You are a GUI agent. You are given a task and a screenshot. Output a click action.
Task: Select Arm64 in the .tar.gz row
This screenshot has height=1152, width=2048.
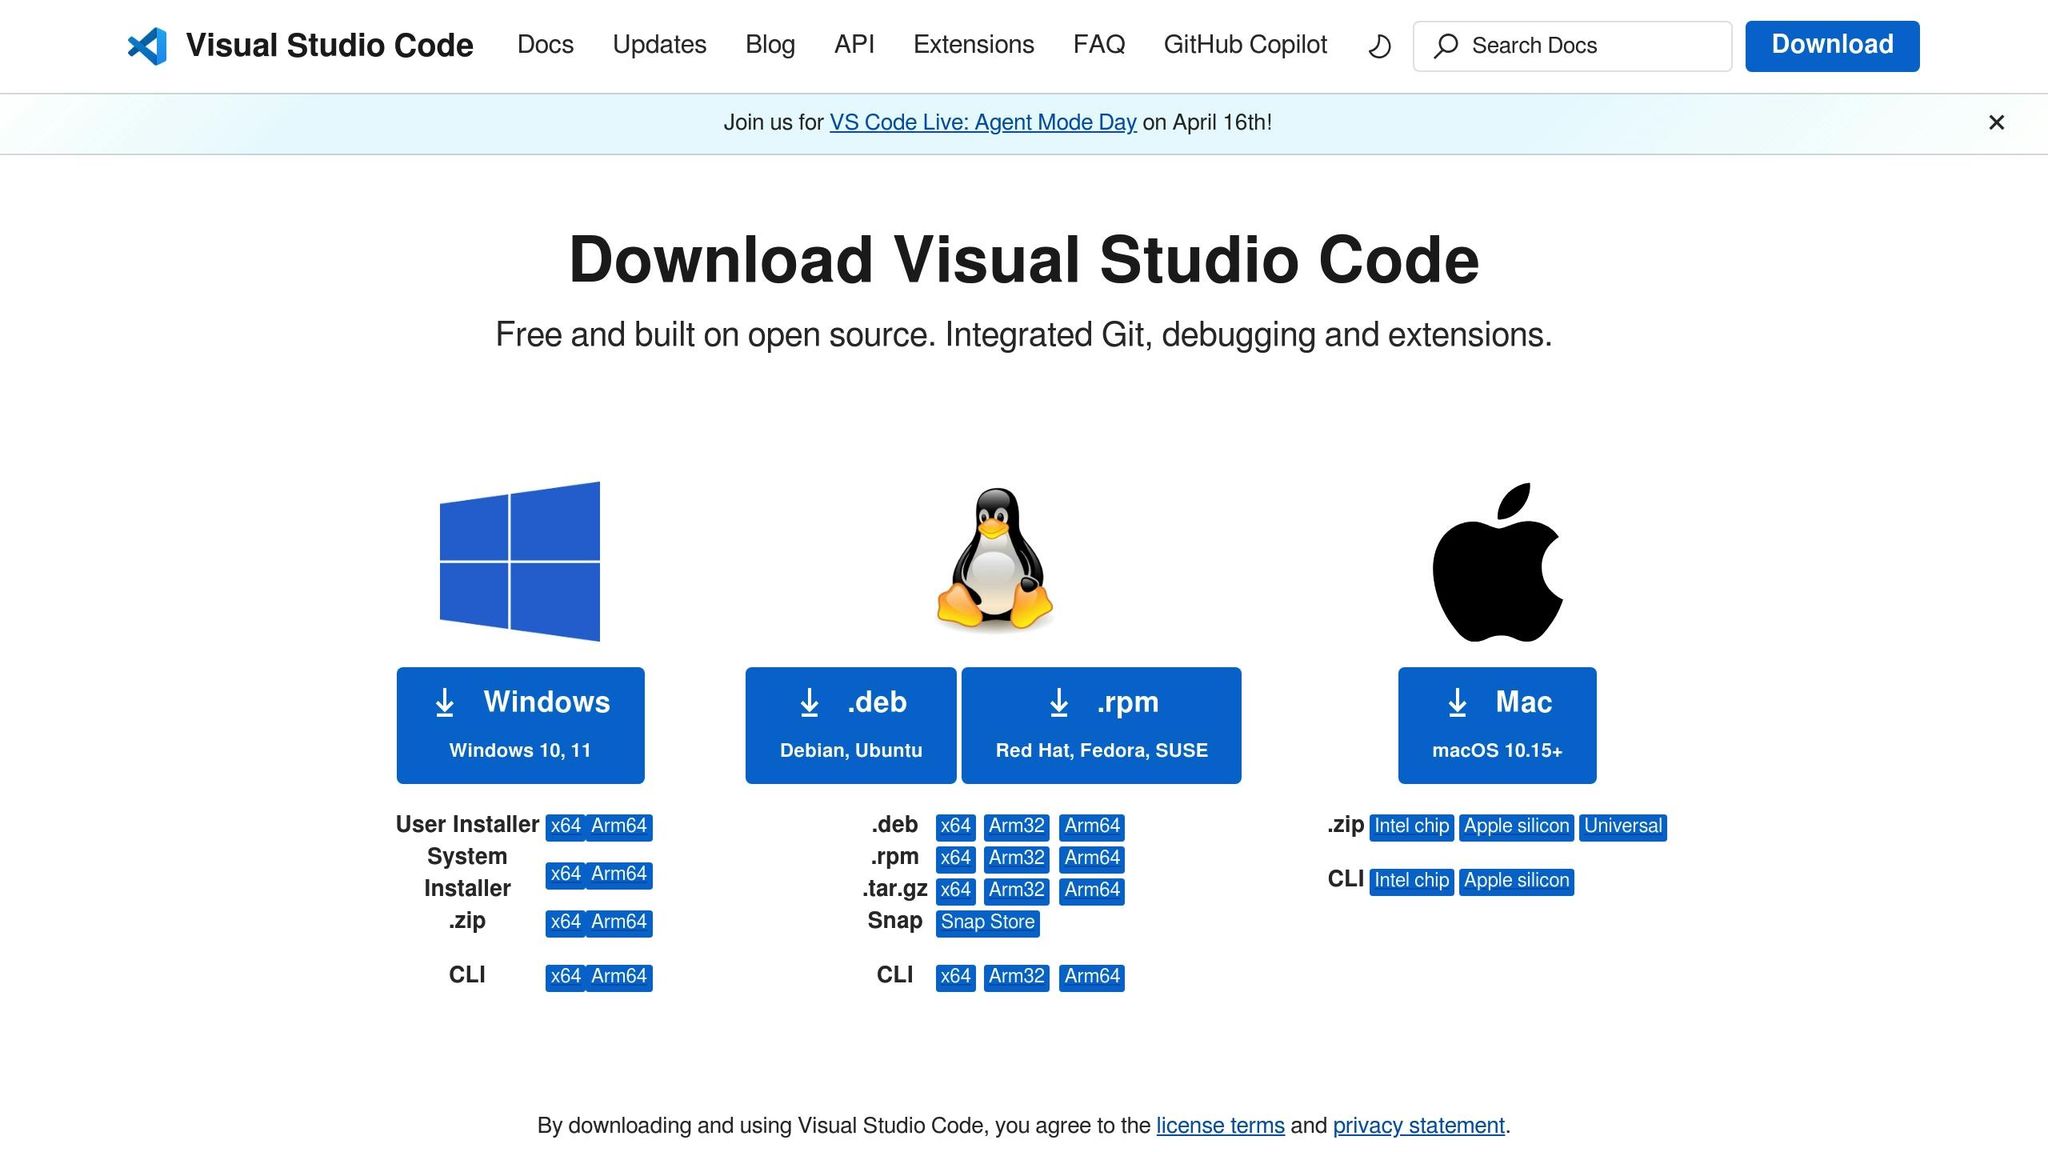(1092, 891)
